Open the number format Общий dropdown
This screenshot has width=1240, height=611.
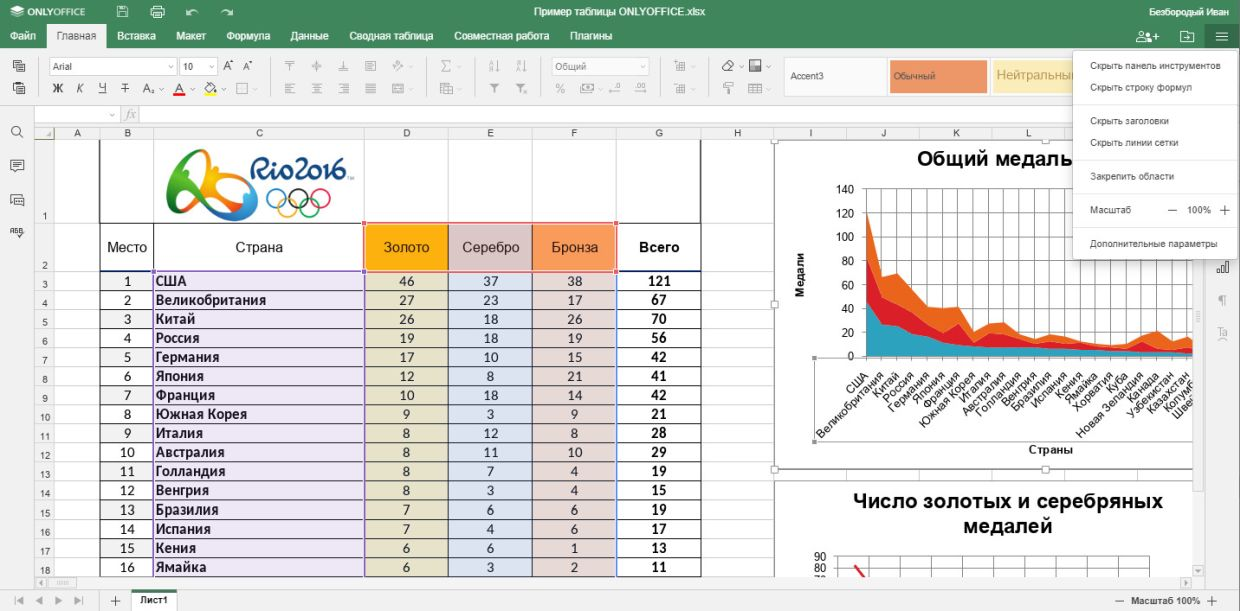click(641, 66)
